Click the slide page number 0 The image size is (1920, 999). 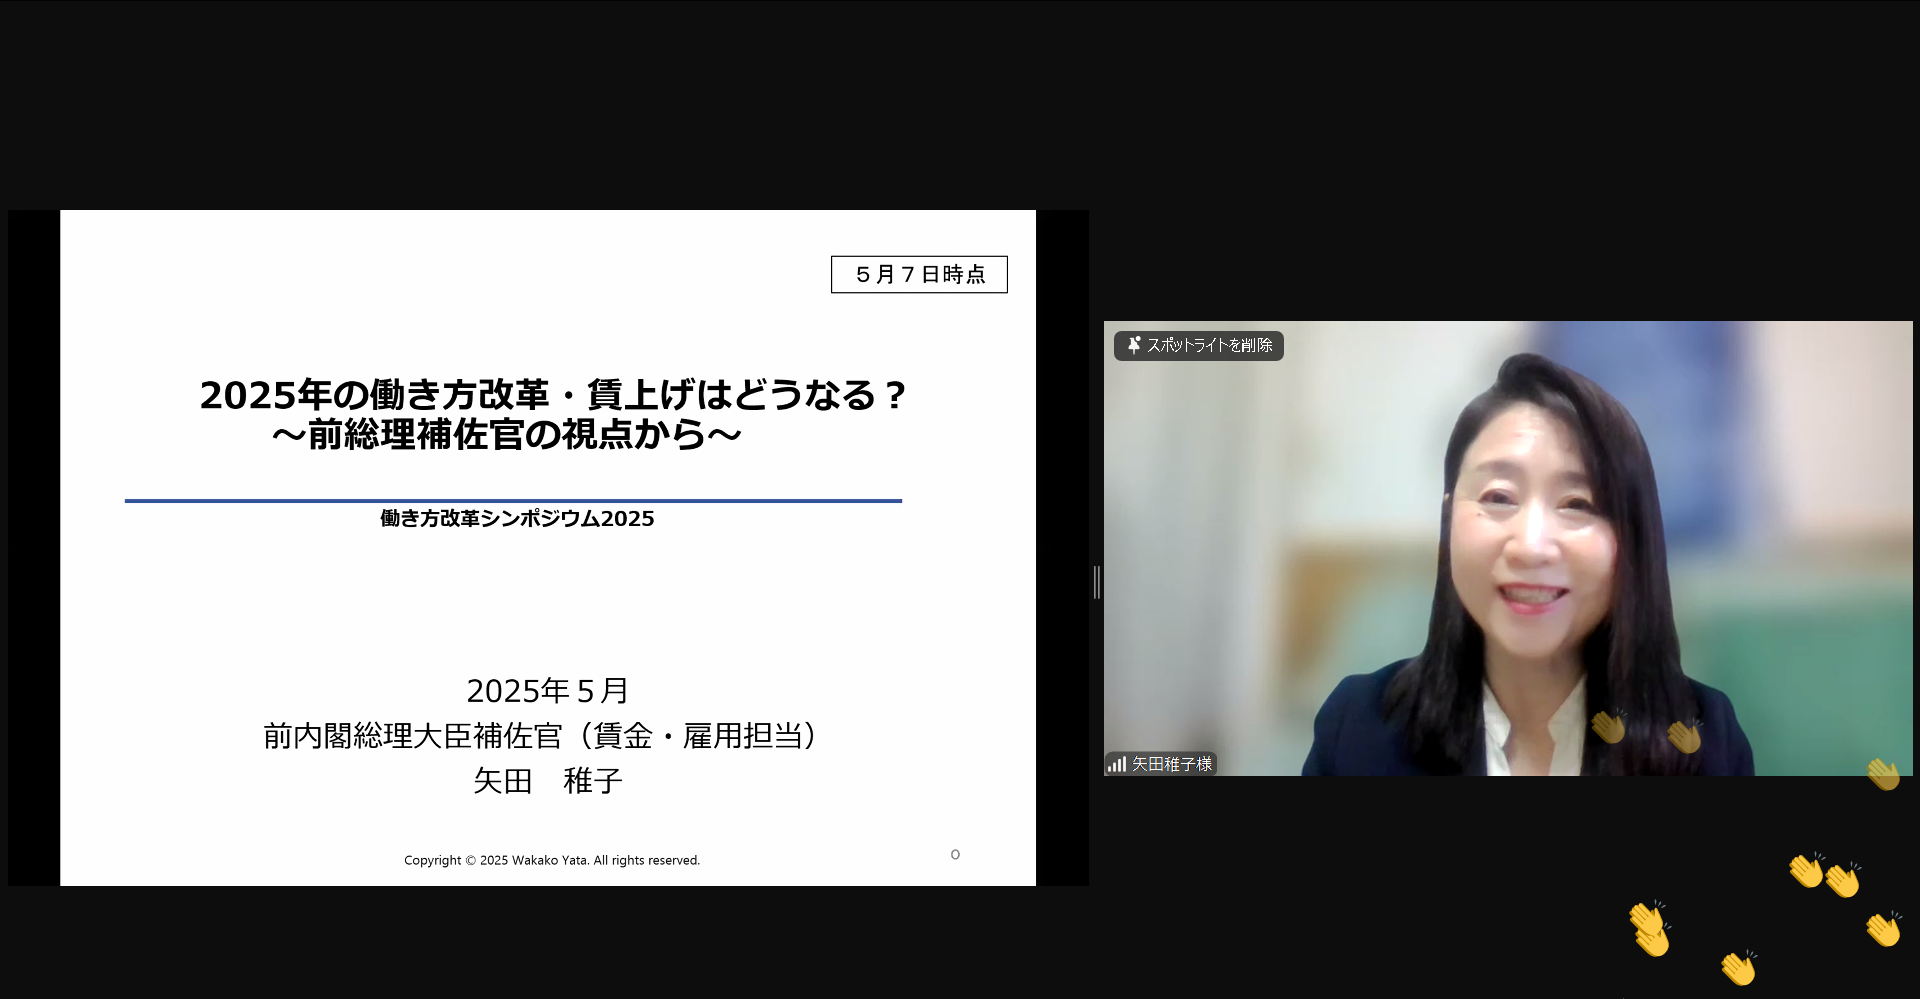955,854
